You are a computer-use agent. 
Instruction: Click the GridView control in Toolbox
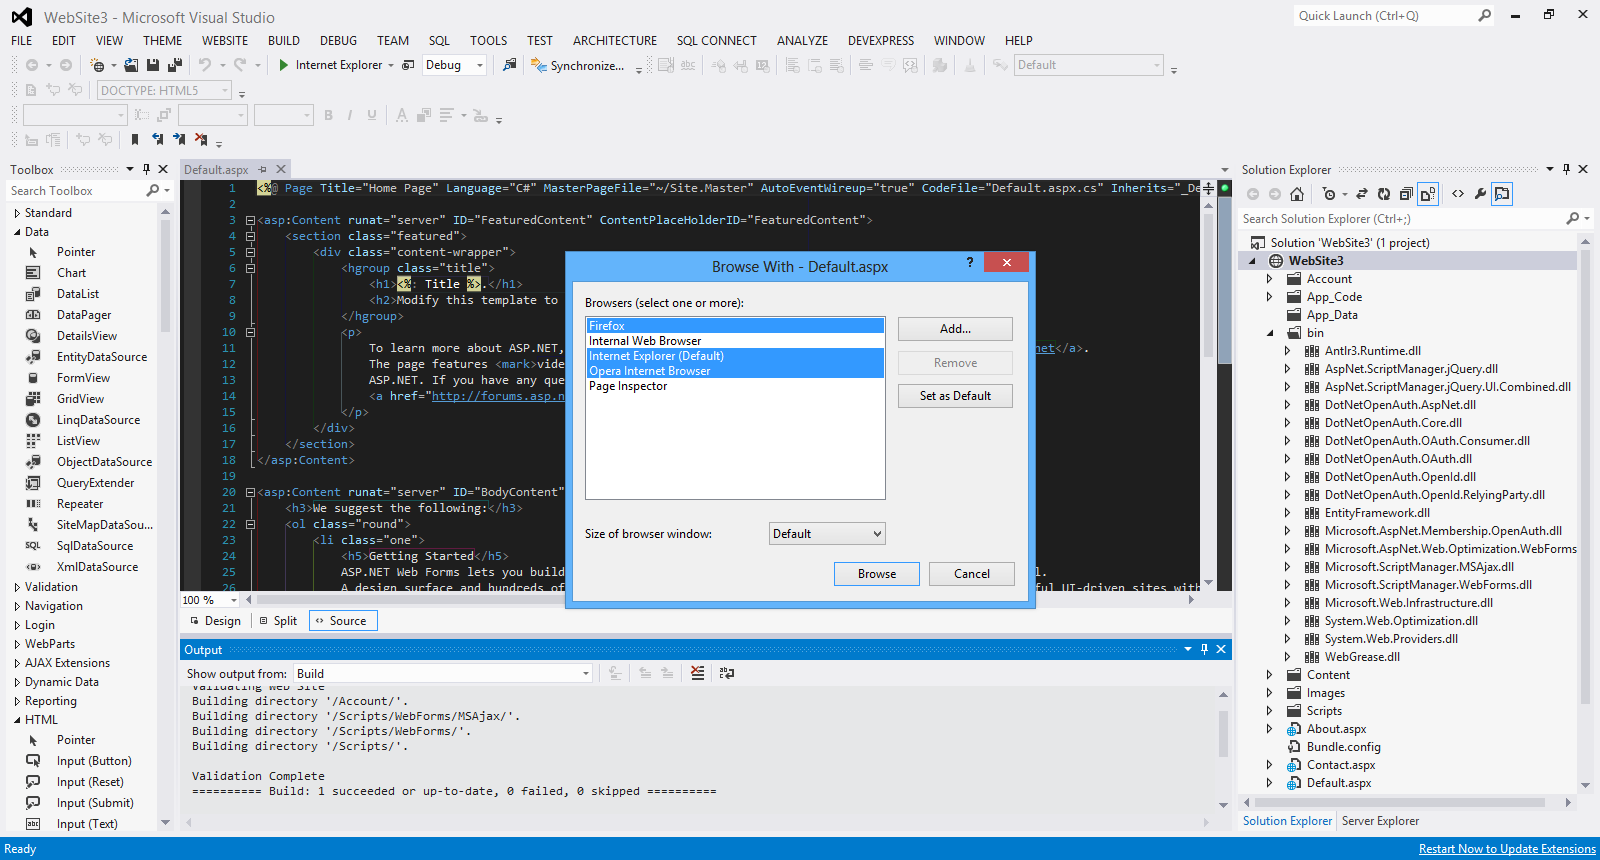pos(80,399)
